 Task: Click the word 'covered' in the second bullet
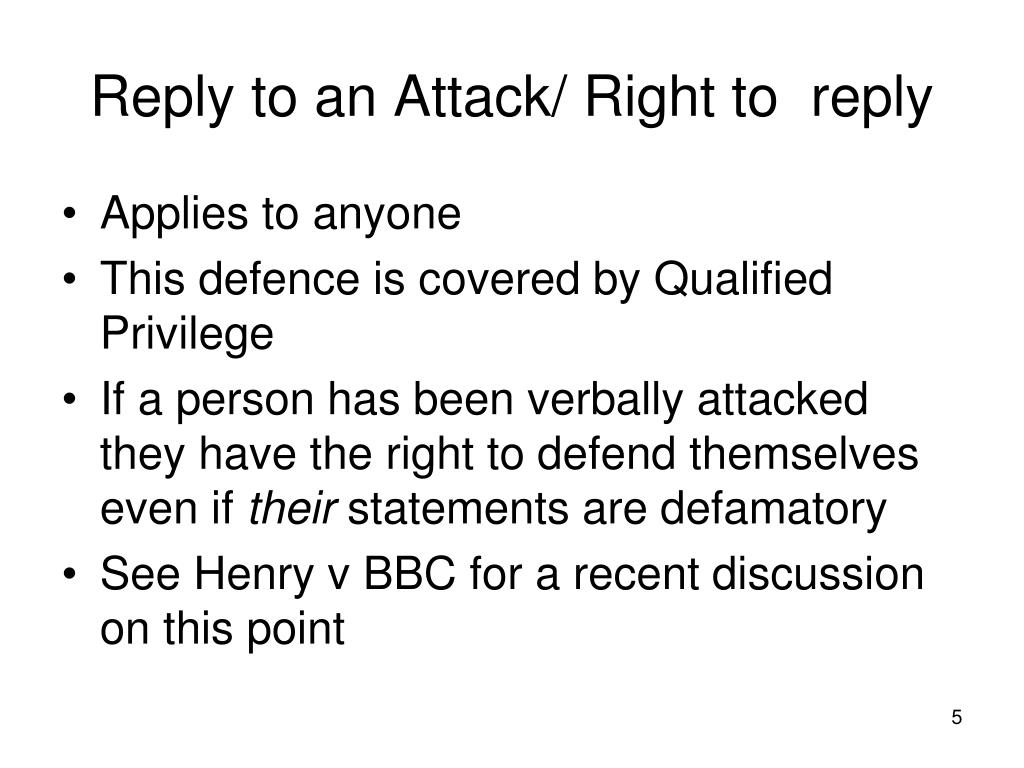pyautogui.click(x=498, y=280)
